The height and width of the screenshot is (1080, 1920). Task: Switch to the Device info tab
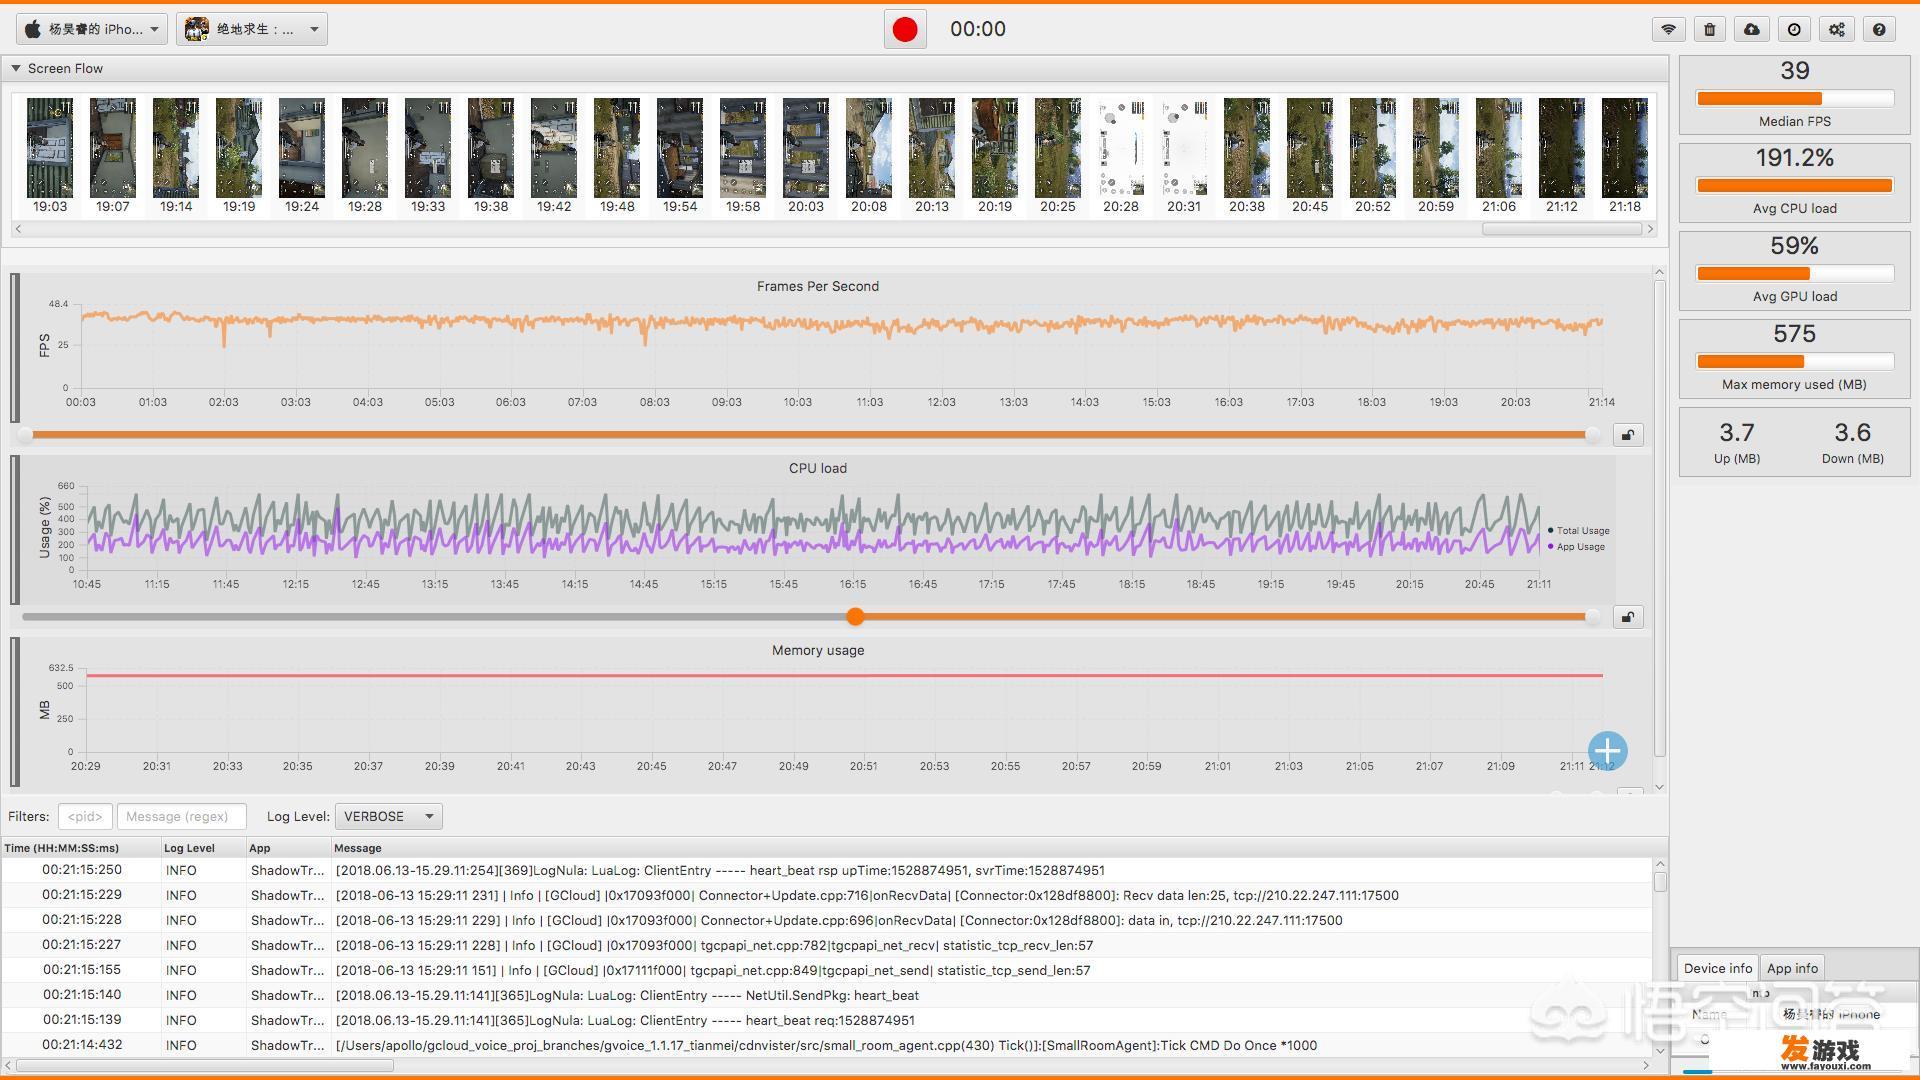[1717, 968]
